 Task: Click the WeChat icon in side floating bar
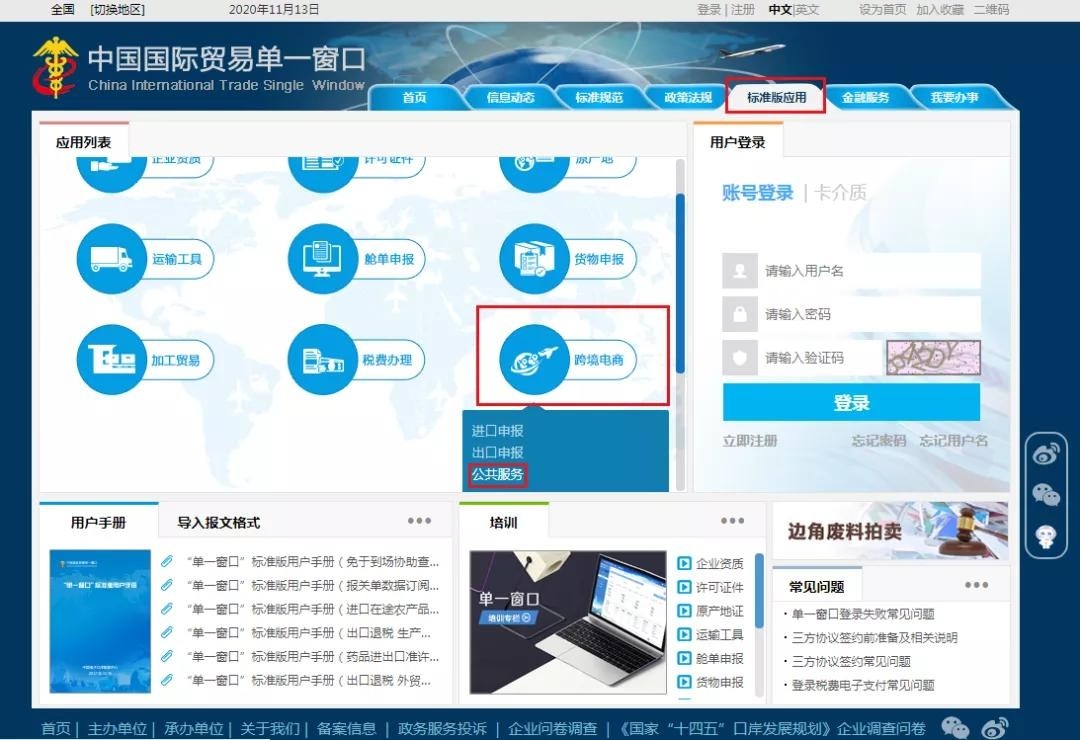tap(1046, 495)
